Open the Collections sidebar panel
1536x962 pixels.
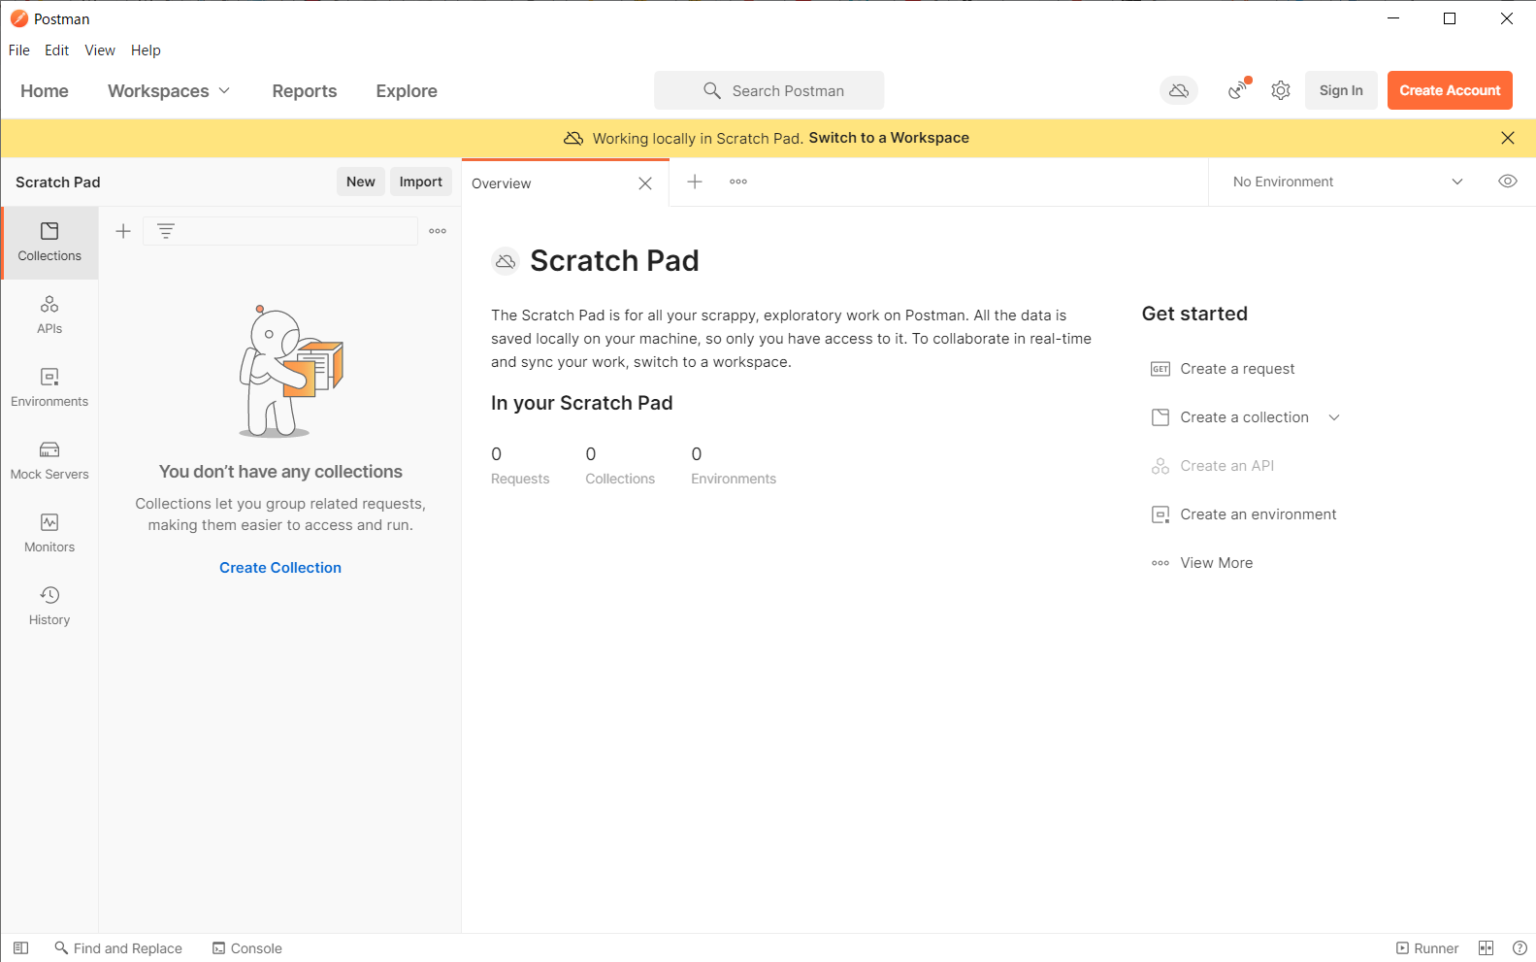pyautogui.click(x=49, y=242)
